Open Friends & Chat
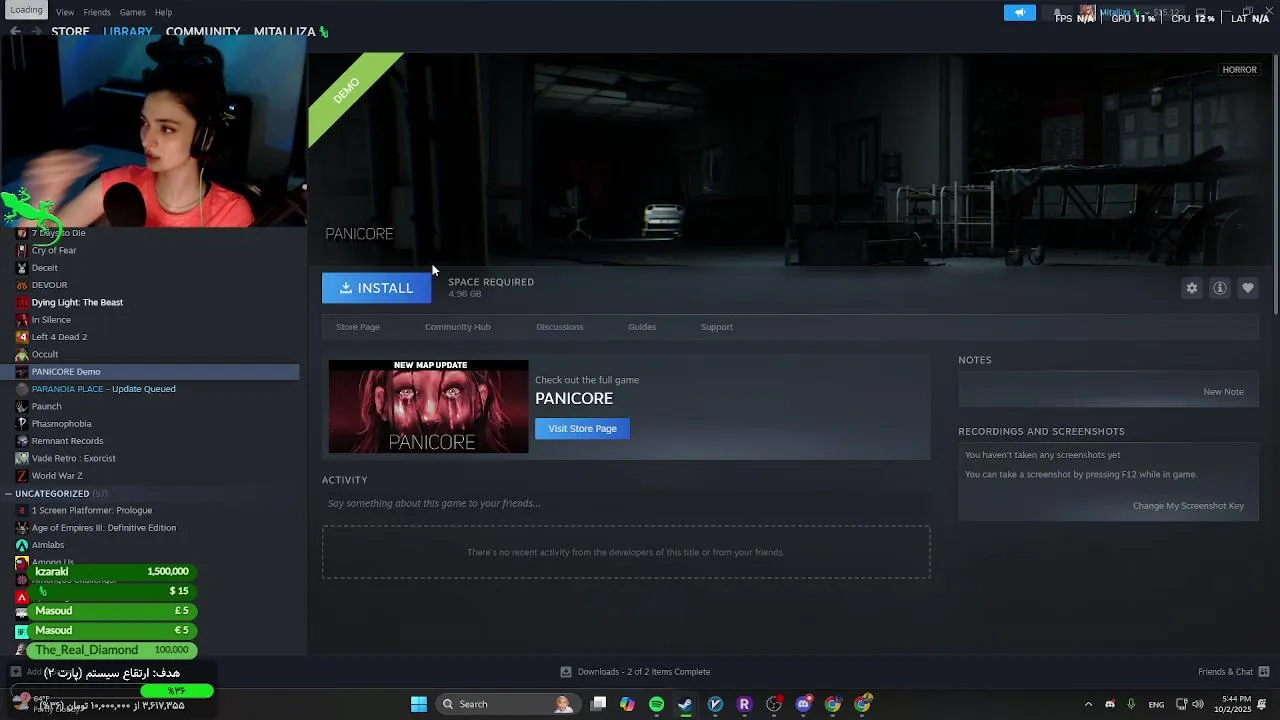 tap(1233, 672)
